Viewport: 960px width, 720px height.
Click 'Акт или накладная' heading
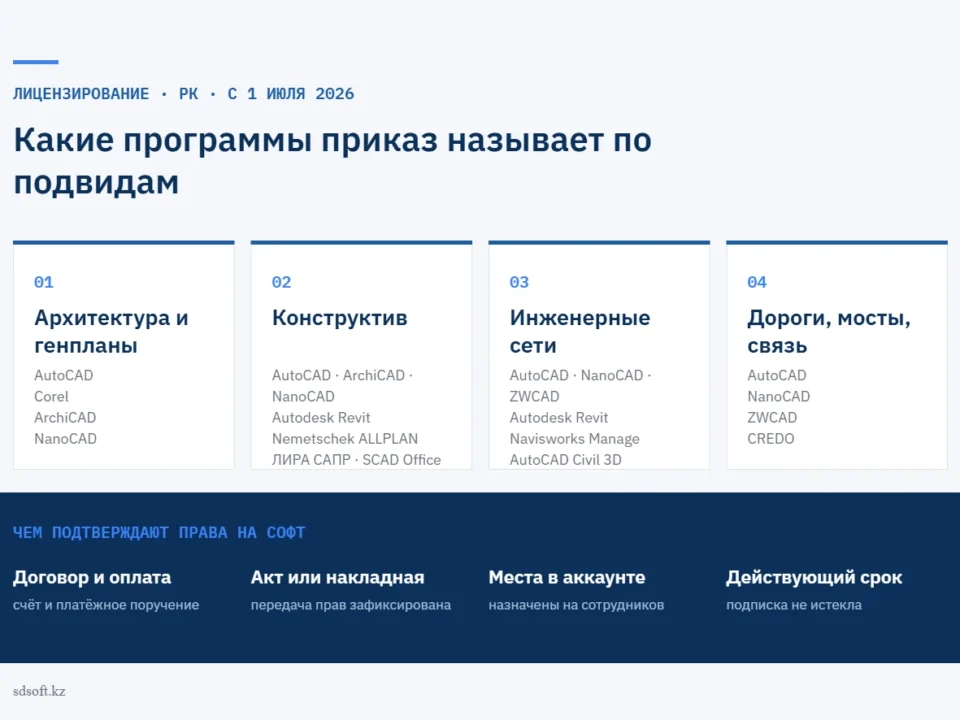pyautogui.click(x=337, y=577)
